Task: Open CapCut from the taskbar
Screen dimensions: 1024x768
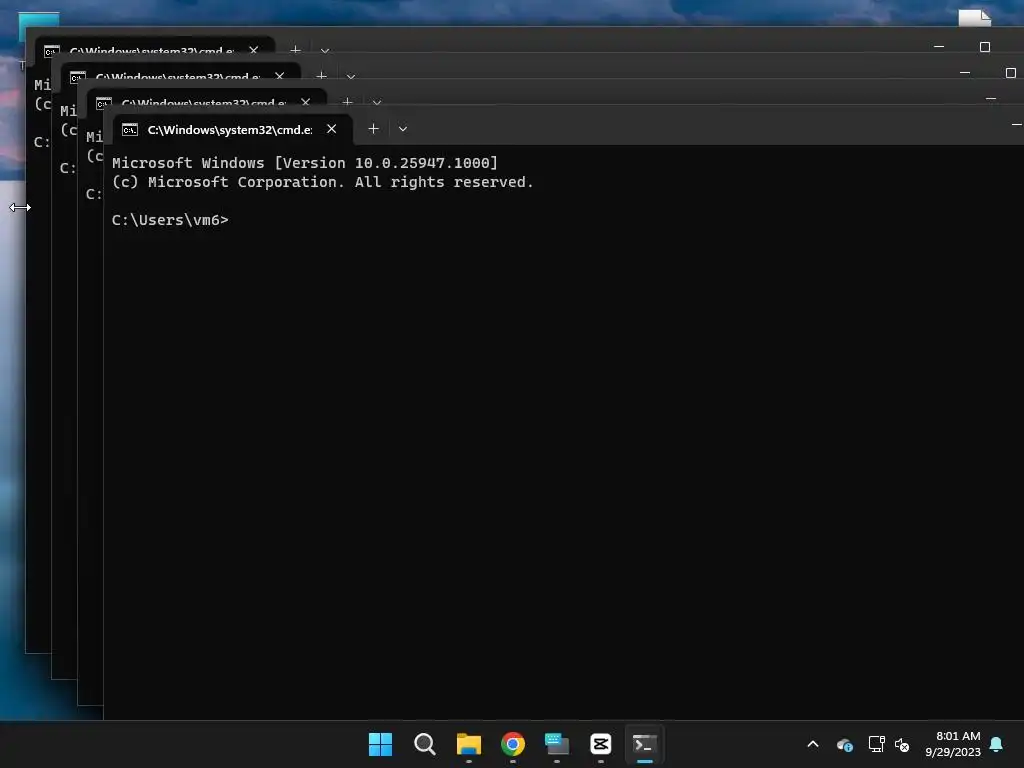Action: (x=601, y=744)
